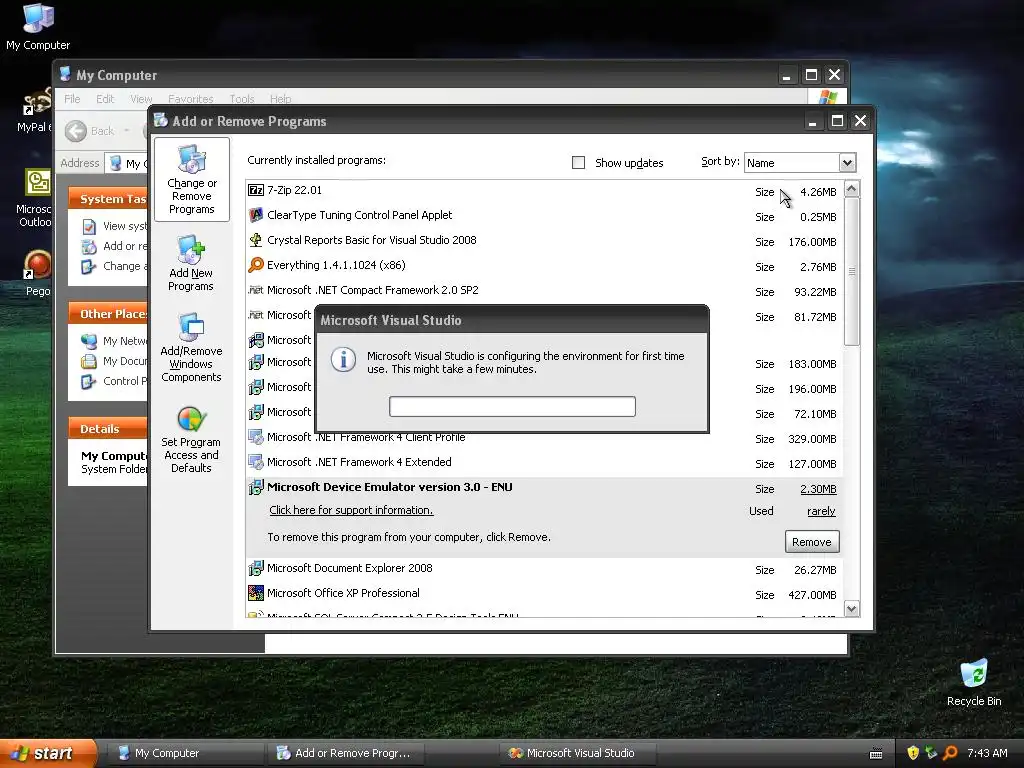Select the 'Microsoft .NET Framework 4 Extended' entry
This screenshot has height=768, width=1024.
[x=359, y=462]
